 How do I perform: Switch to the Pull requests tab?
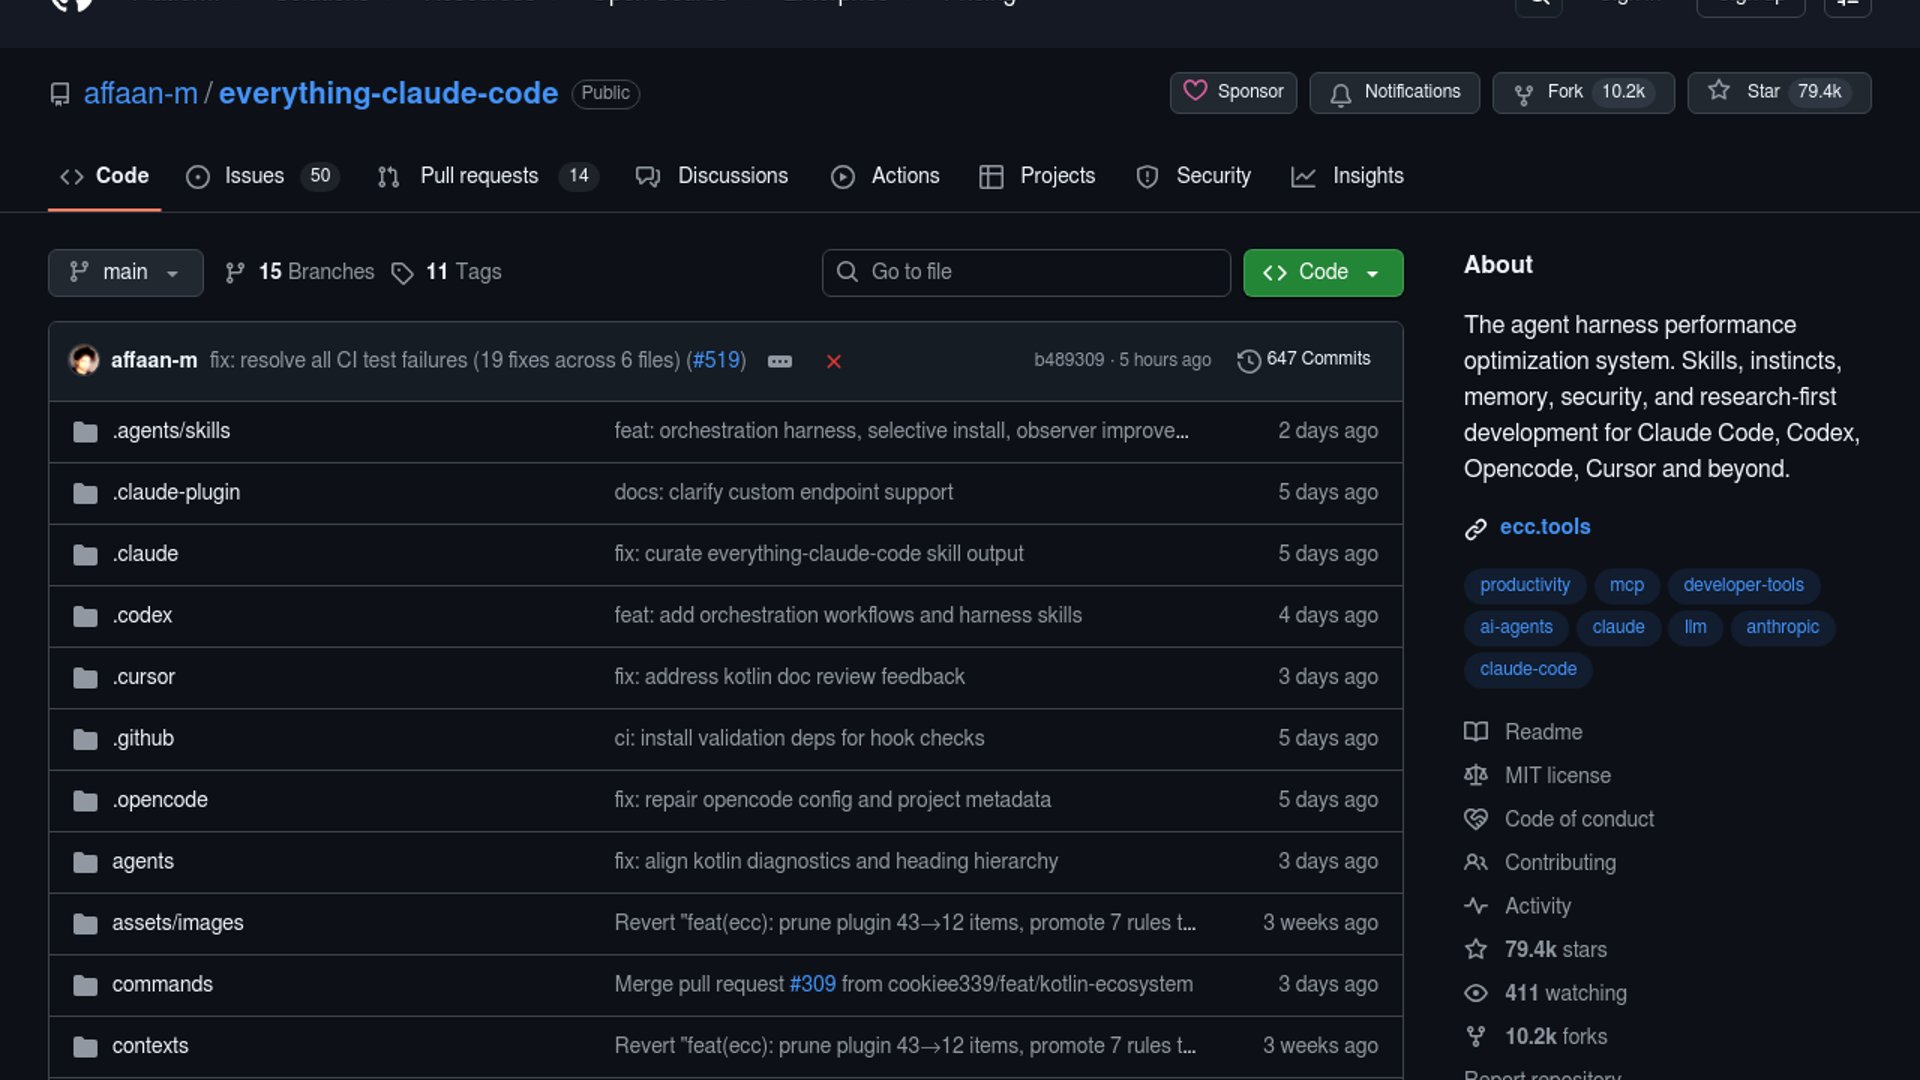coord(479,176)
